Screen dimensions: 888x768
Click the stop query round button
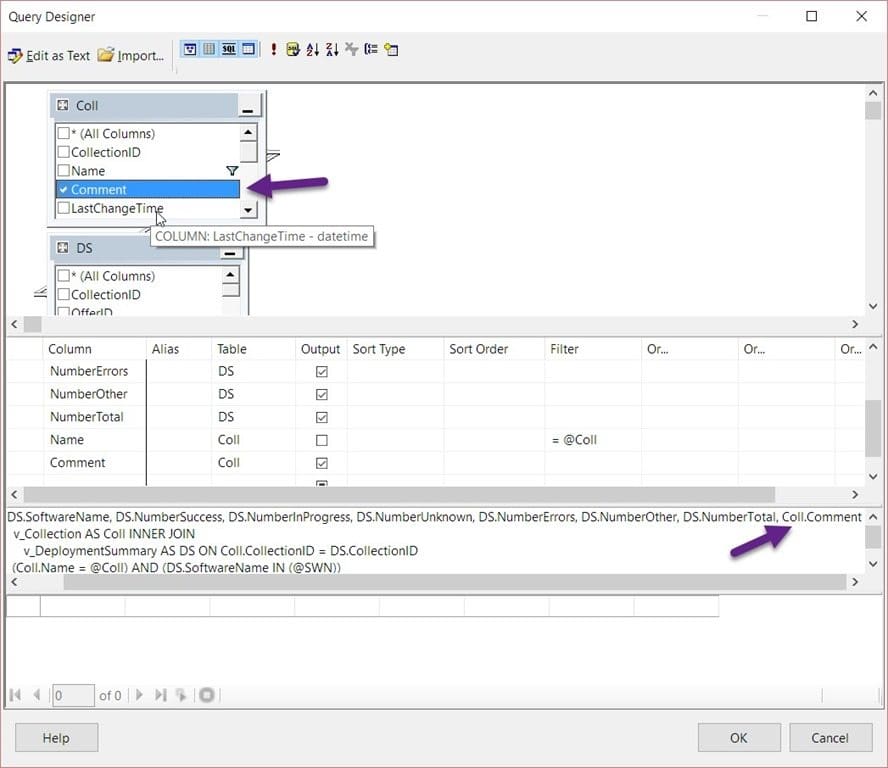tap(207, 695)
